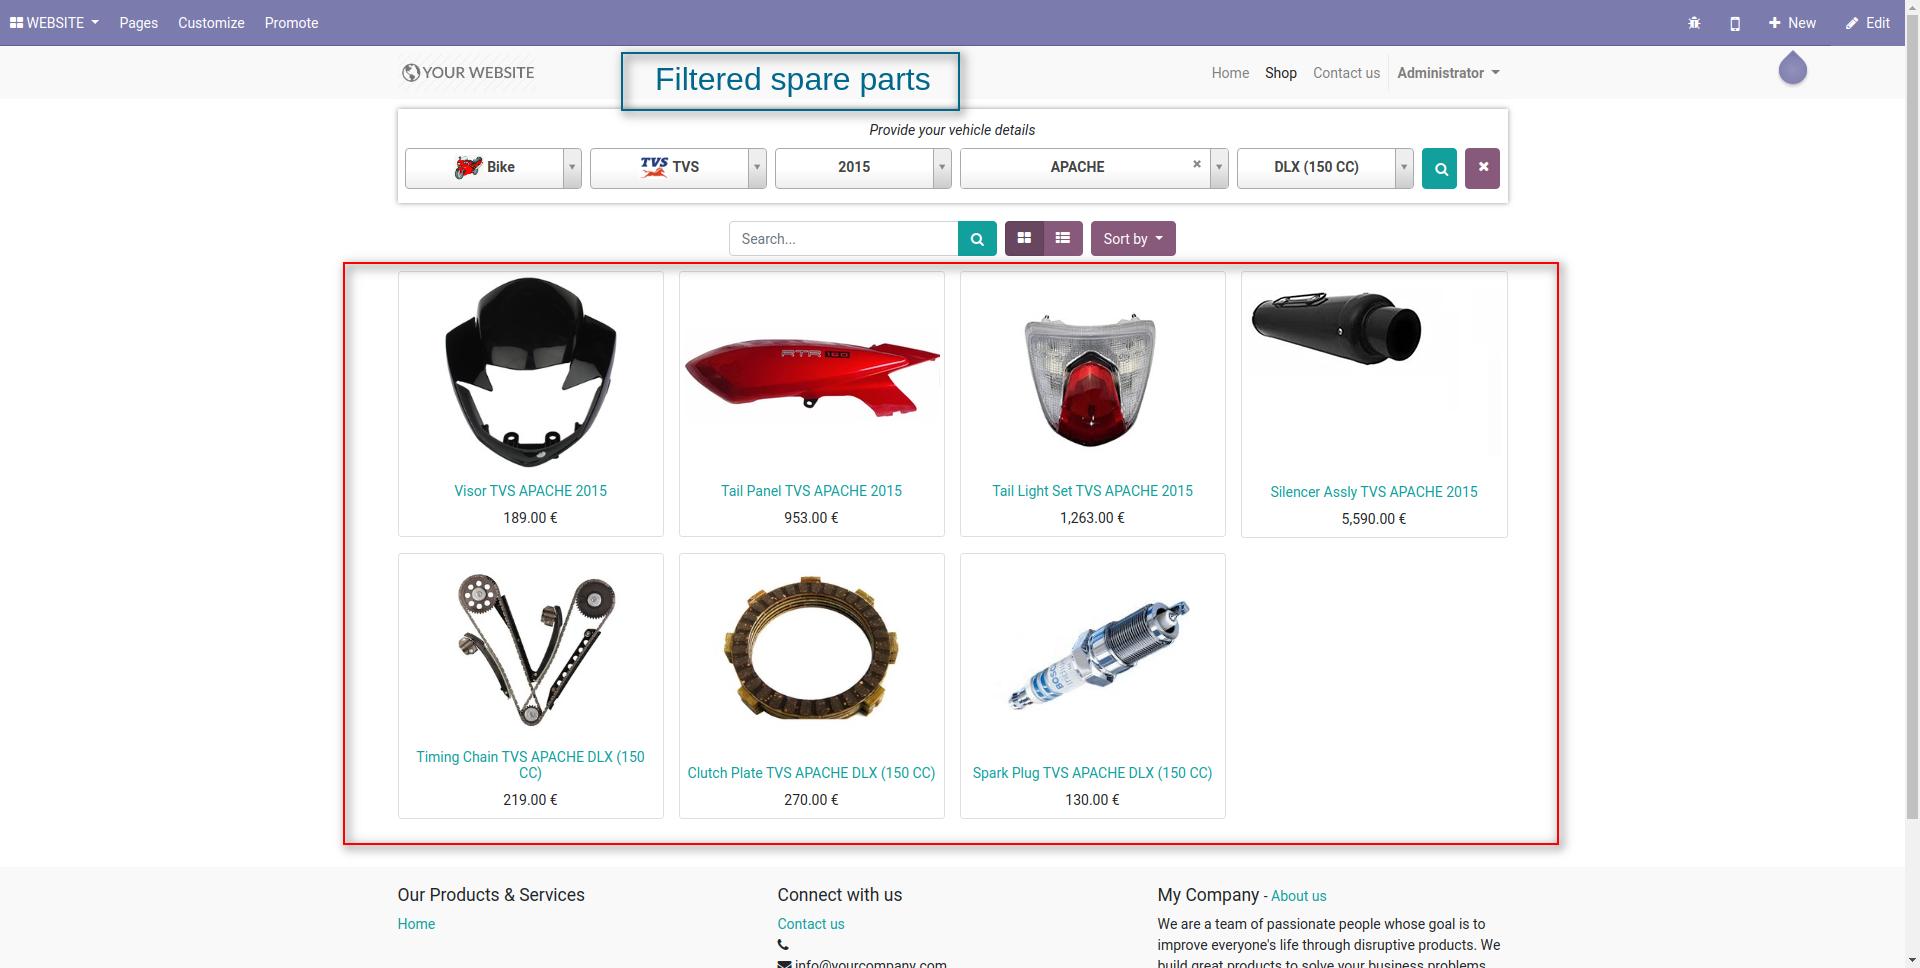The height and width of the screenshot is (968, 1920).
Task: Click the 1,263.00 € price
Action: click(1092, 518)
